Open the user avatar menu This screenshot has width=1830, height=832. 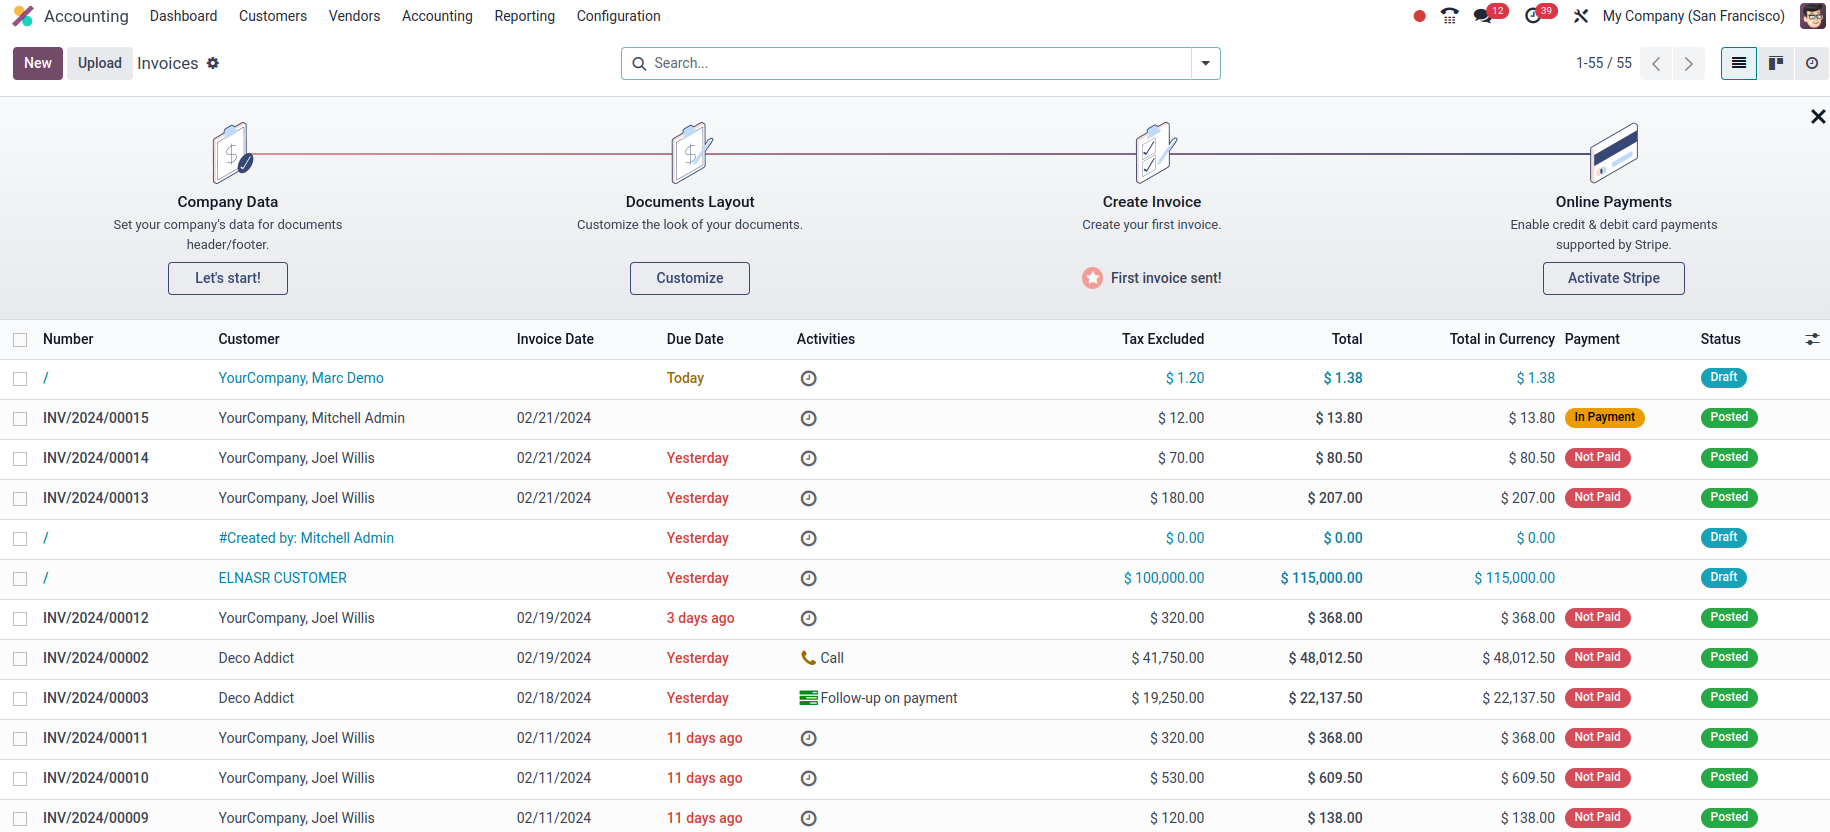(1812, 16)
